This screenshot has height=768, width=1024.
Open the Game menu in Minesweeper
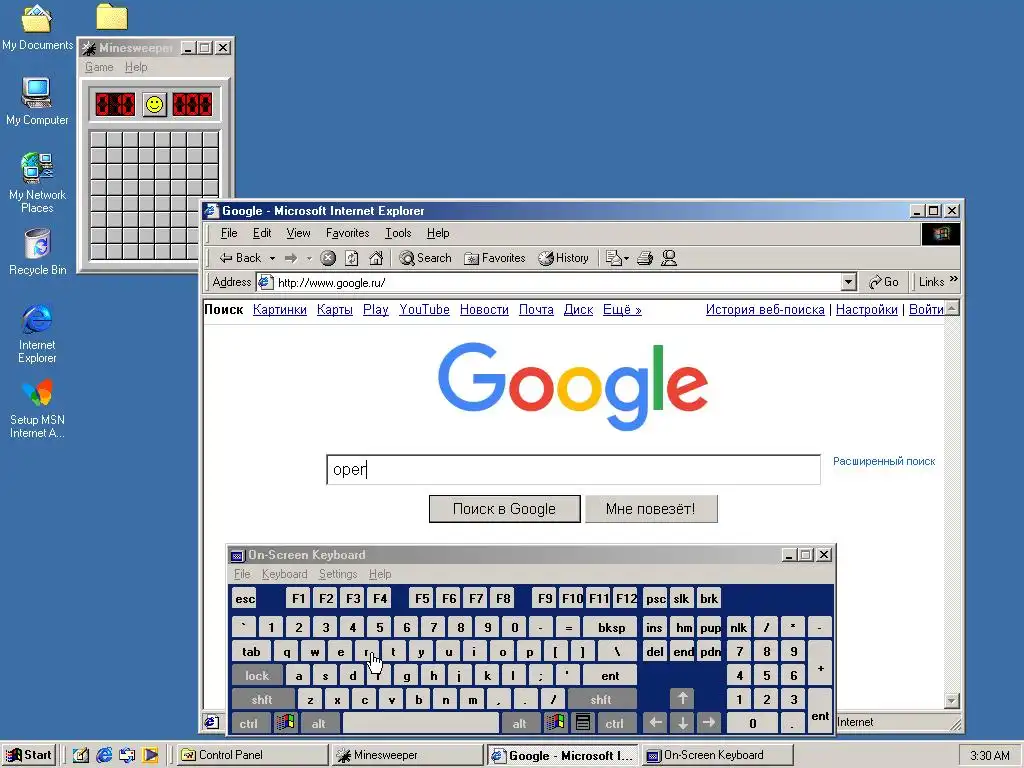click(99, 67)
